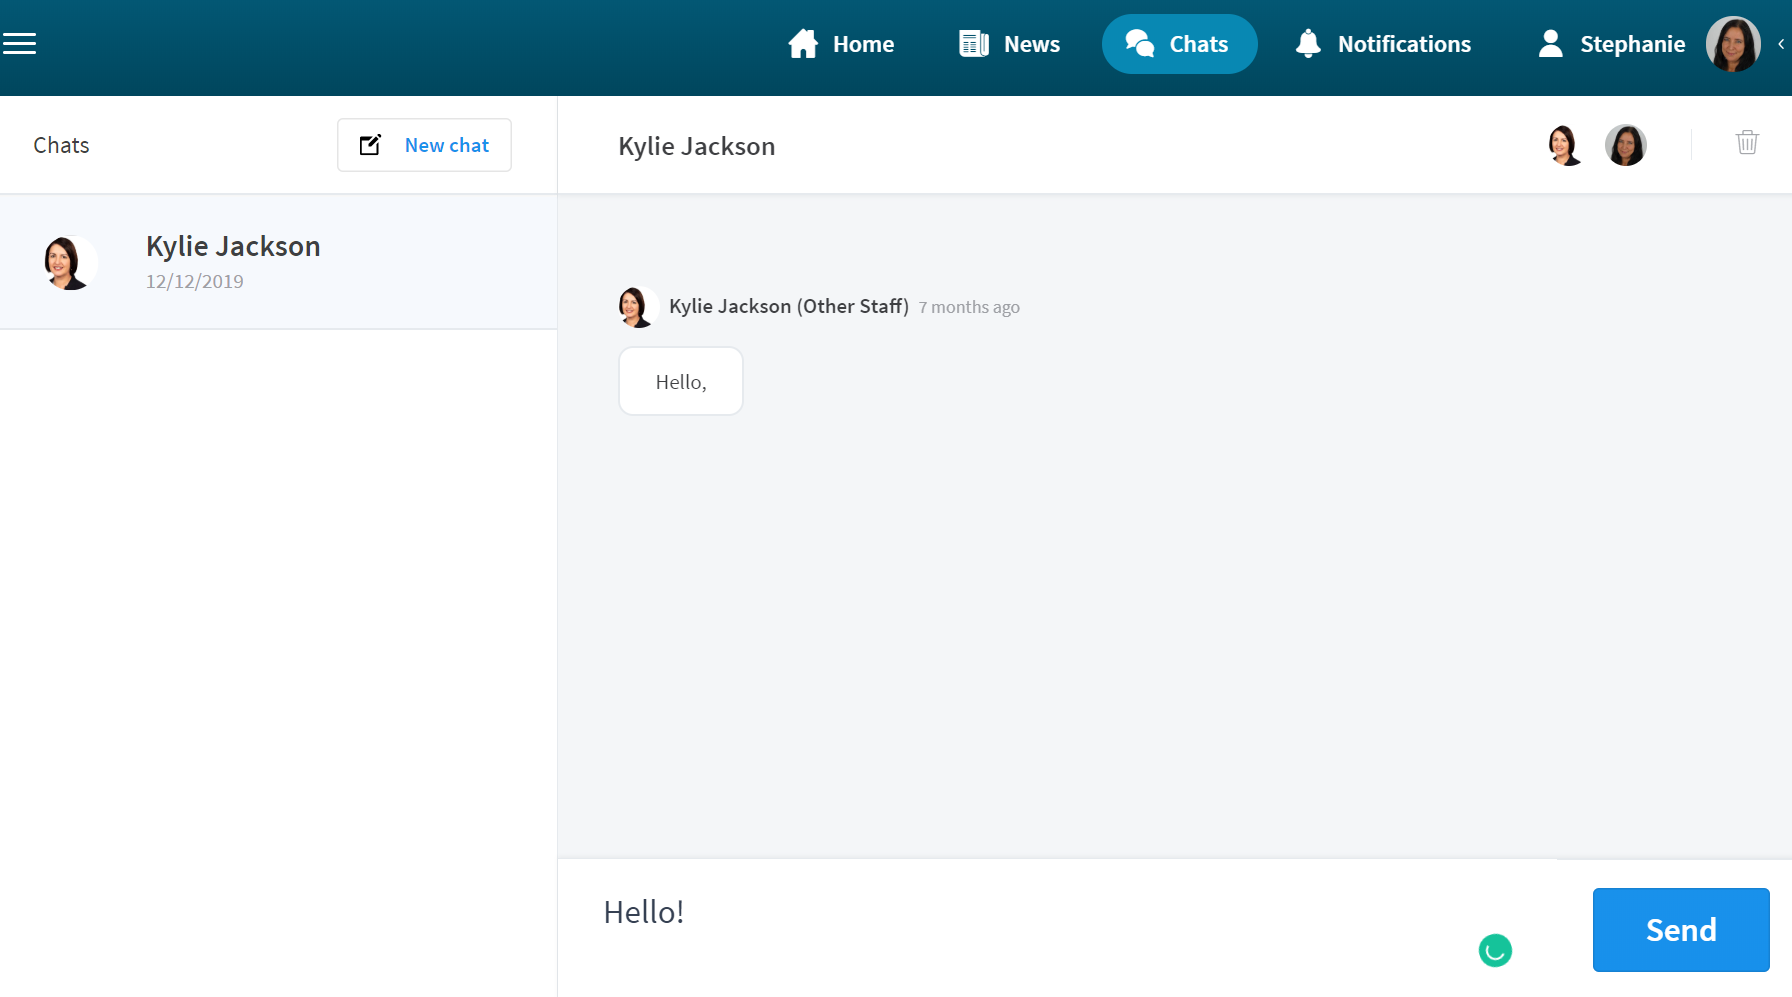Click Stephanie's profile photo in header
Screen dimensions: 1792x997
[1733, 44]
